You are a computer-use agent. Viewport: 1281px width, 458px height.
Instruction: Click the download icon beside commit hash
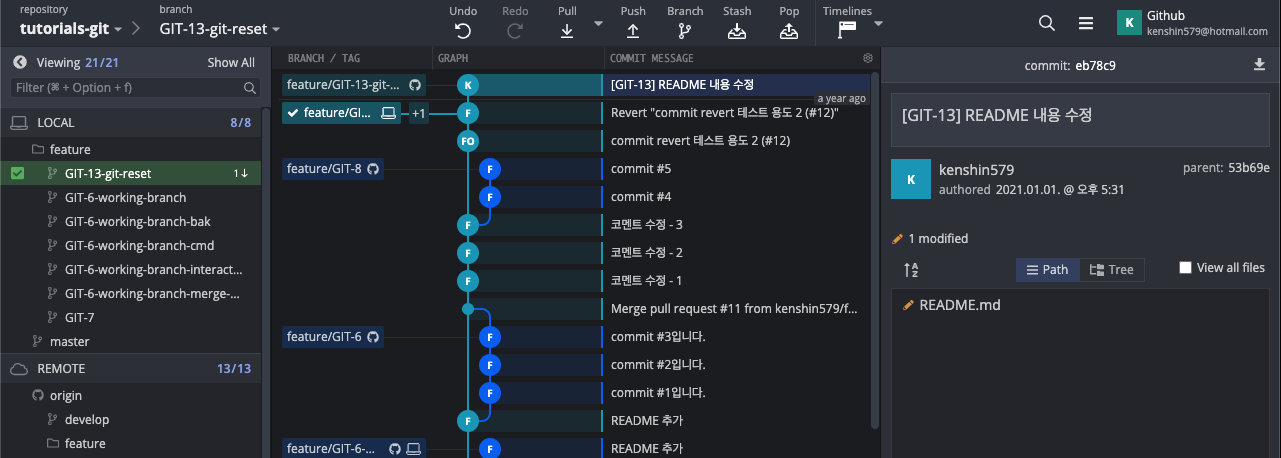click(x=1259, y=65)
